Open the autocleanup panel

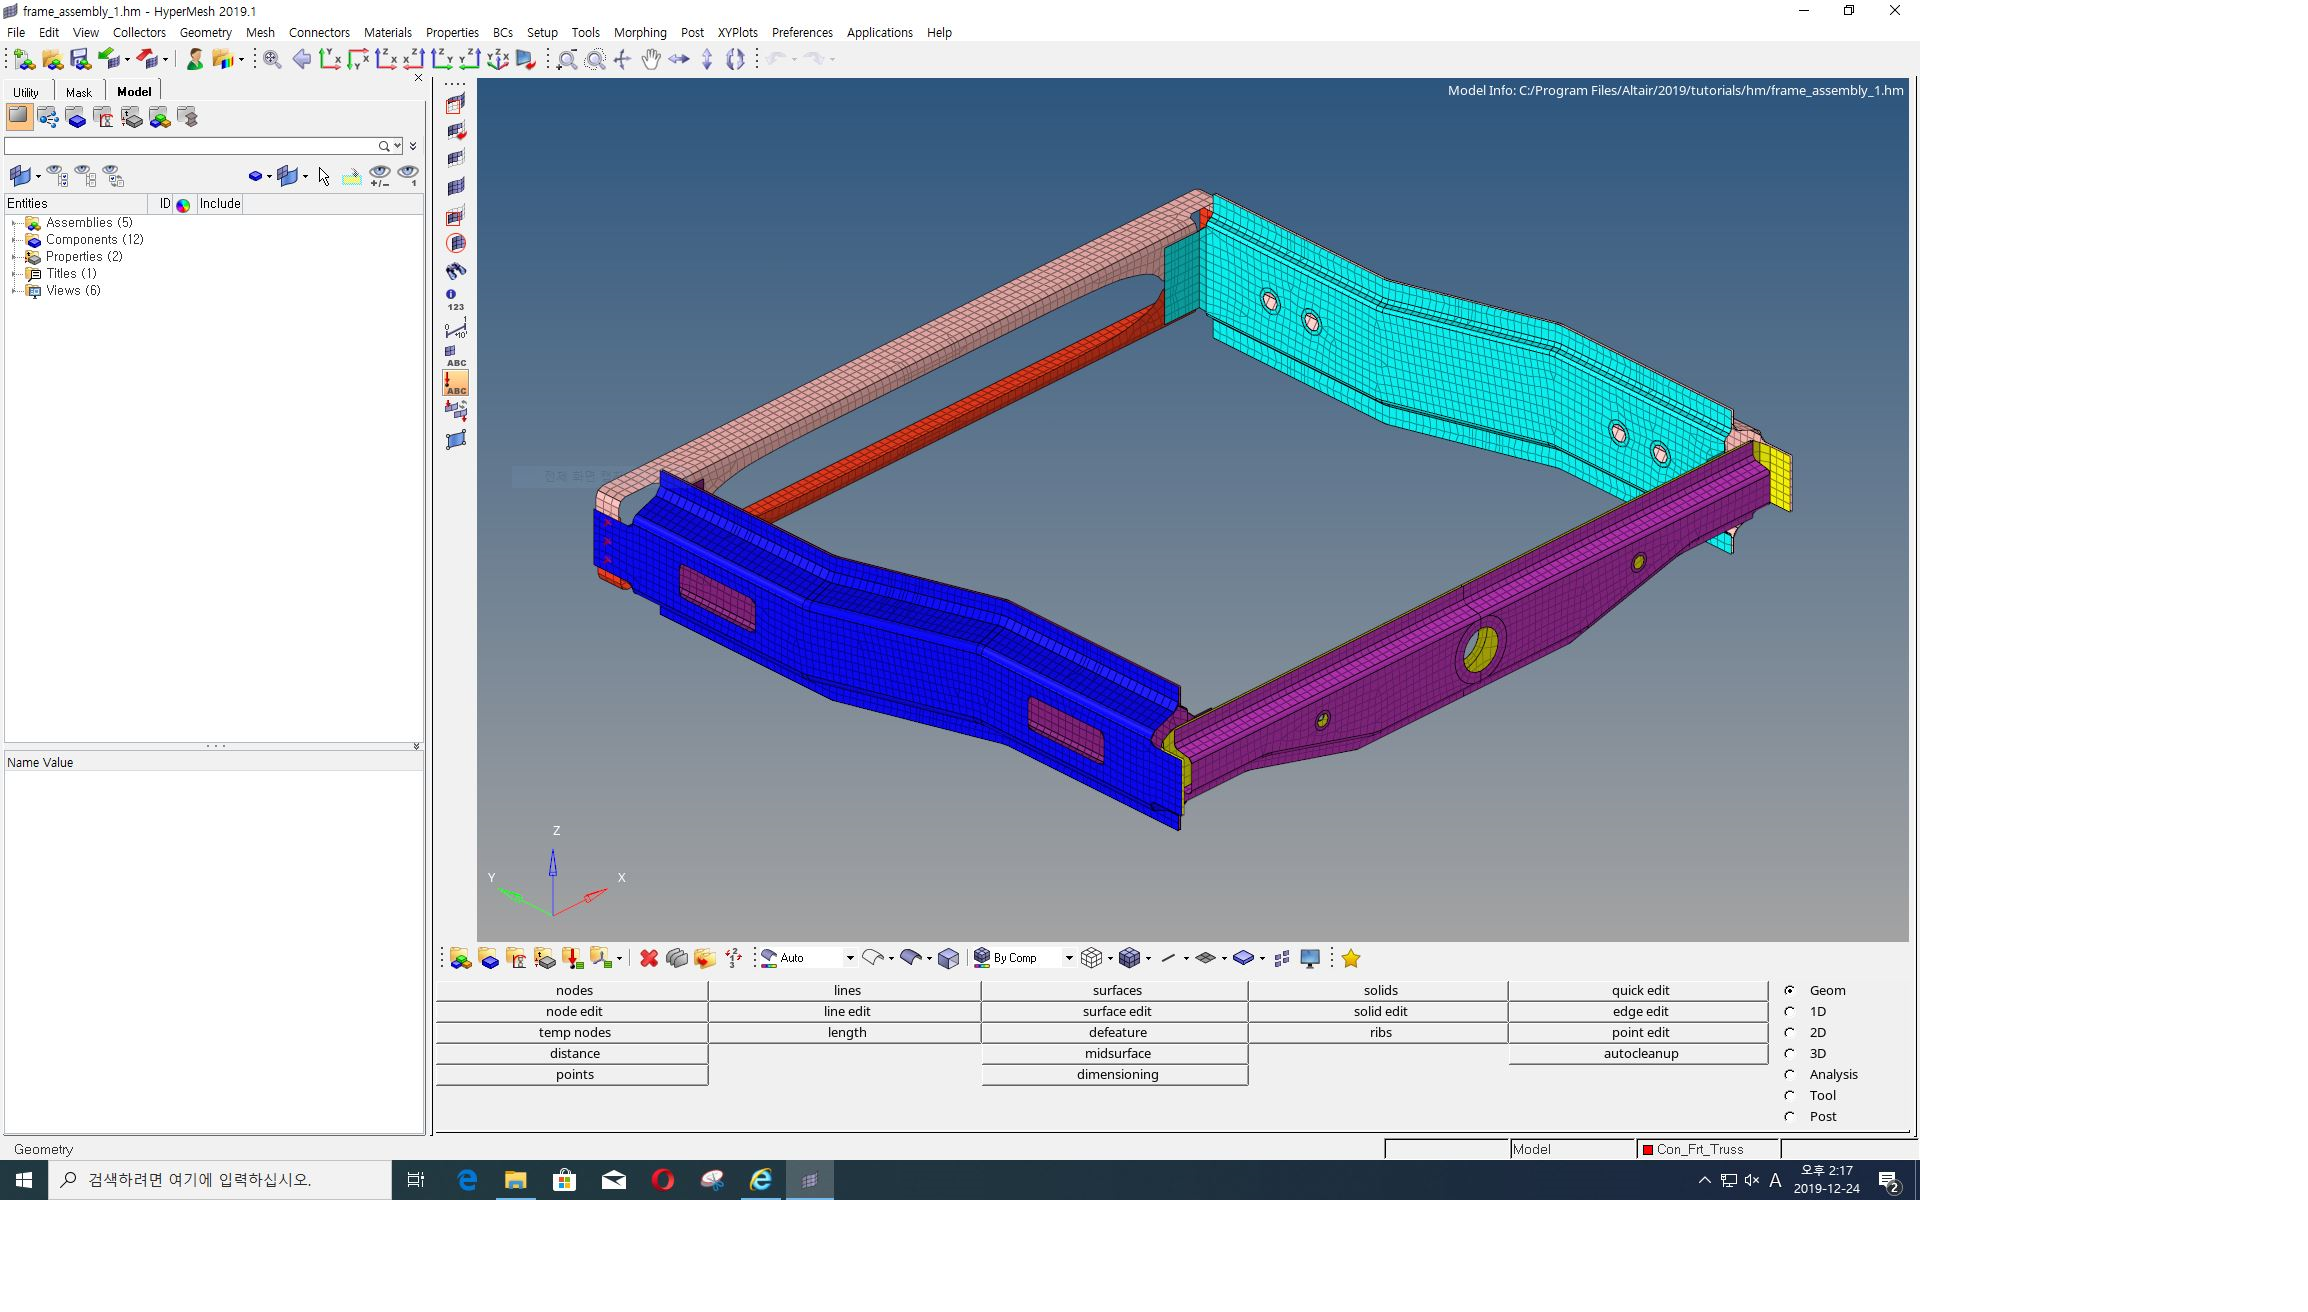coord(1639,1053)
